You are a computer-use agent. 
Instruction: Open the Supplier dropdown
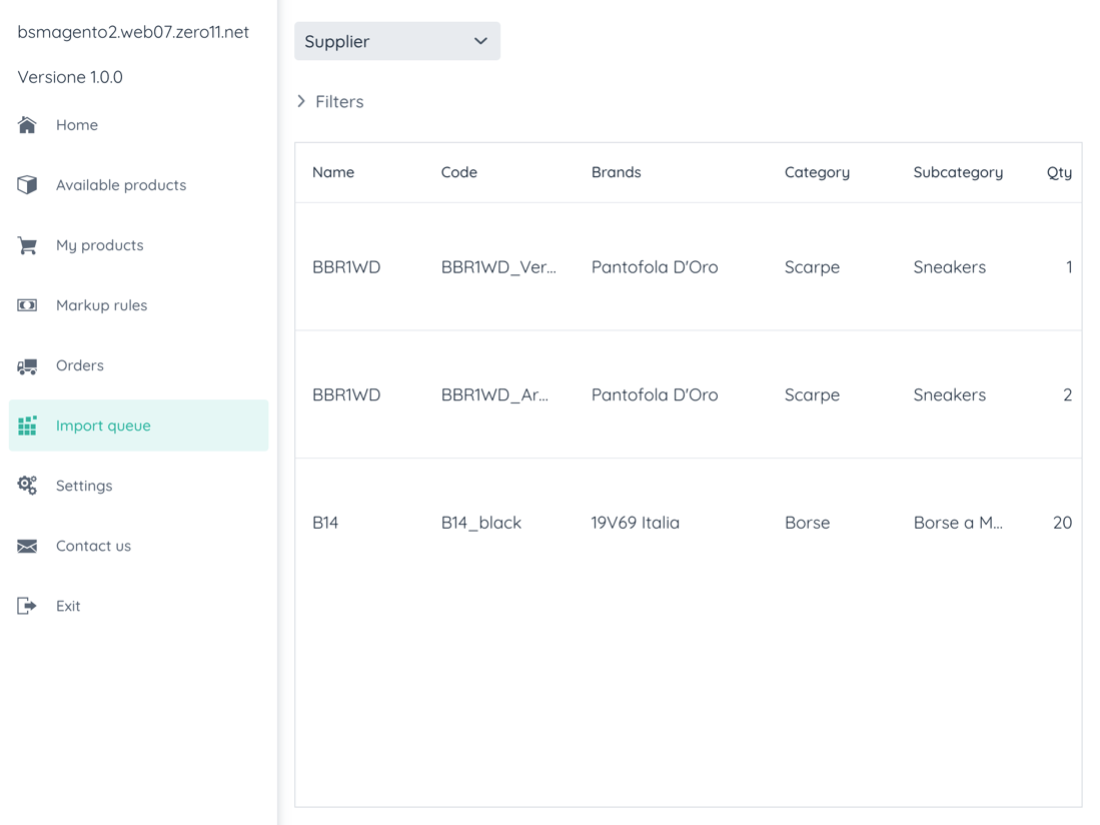coord(397,41)
